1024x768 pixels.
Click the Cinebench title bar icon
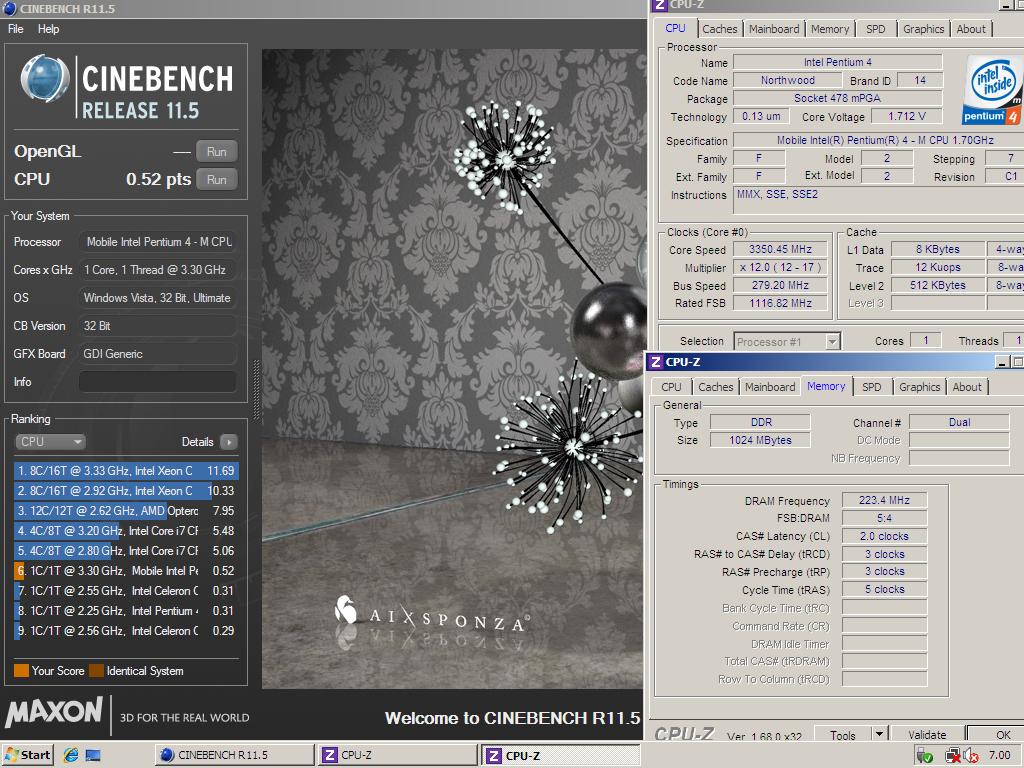point(9,8)
